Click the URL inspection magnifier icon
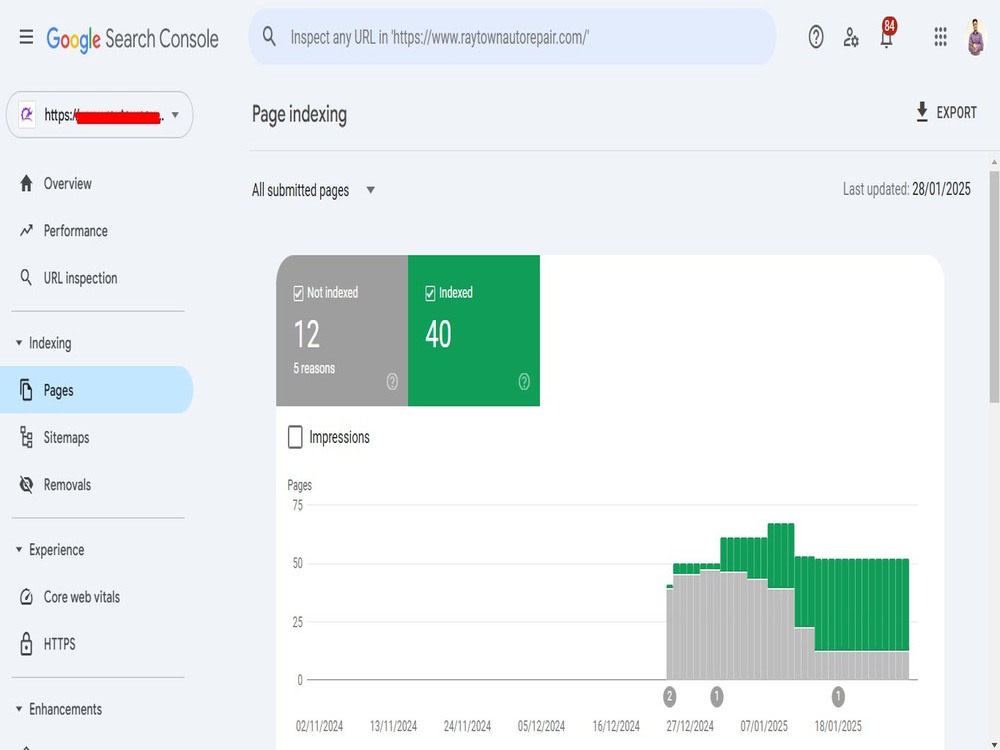Viewport: 1000px width, 750px height. click(x=26, y=277)
